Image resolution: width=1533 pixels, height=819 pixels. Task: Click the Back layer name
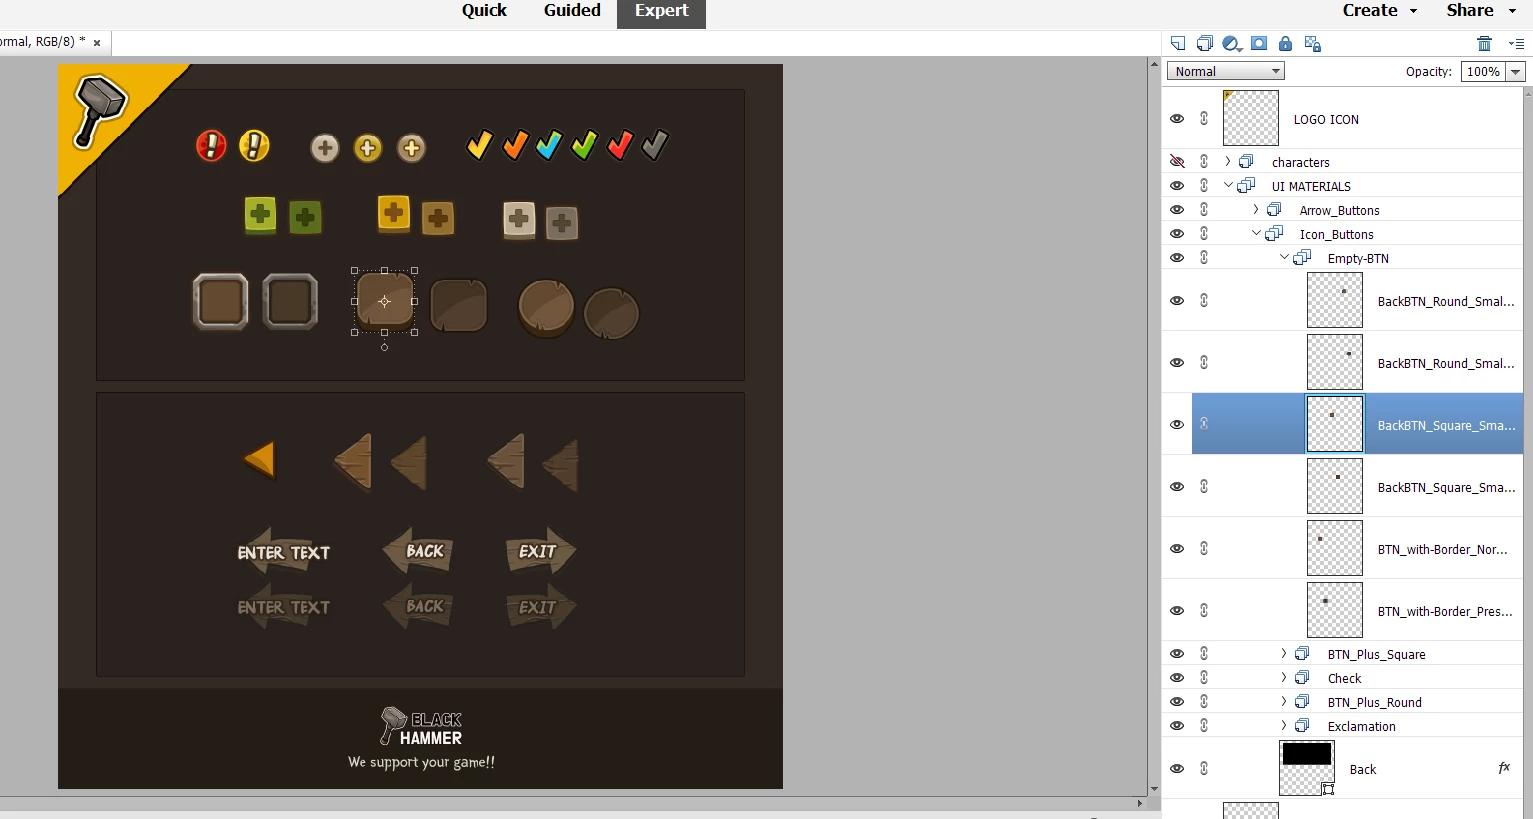click(1363, 769)
